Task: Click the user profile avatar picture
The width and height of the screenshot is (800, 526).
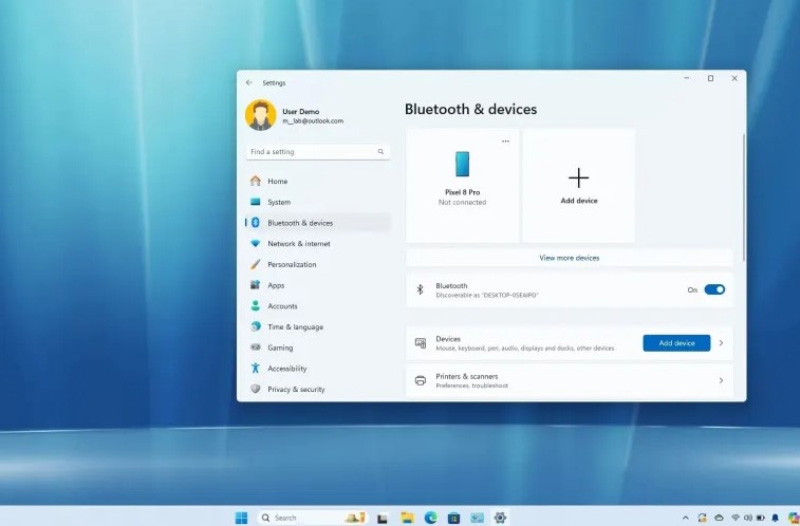Action: coord(261,115)
